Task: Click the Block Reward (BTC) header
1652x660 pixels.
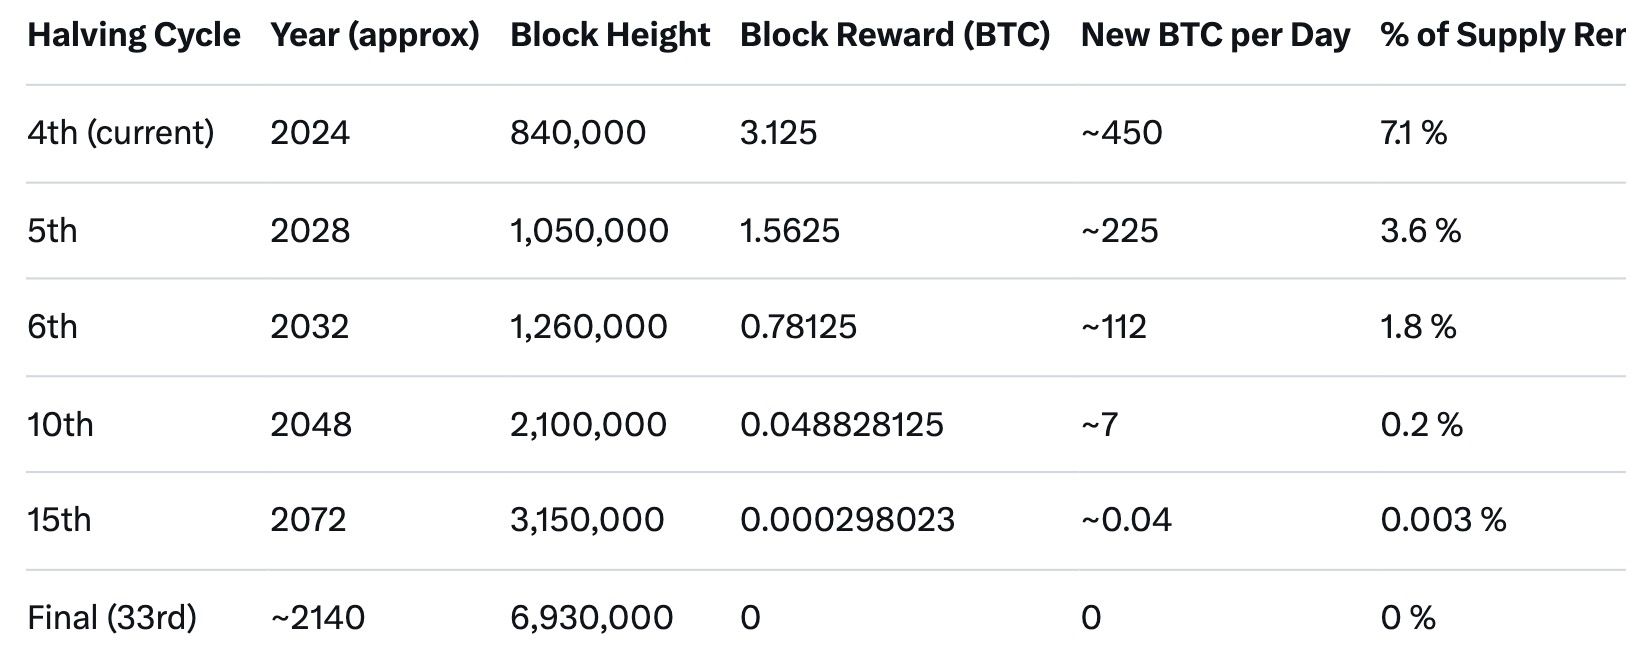Action: point(895,35)
